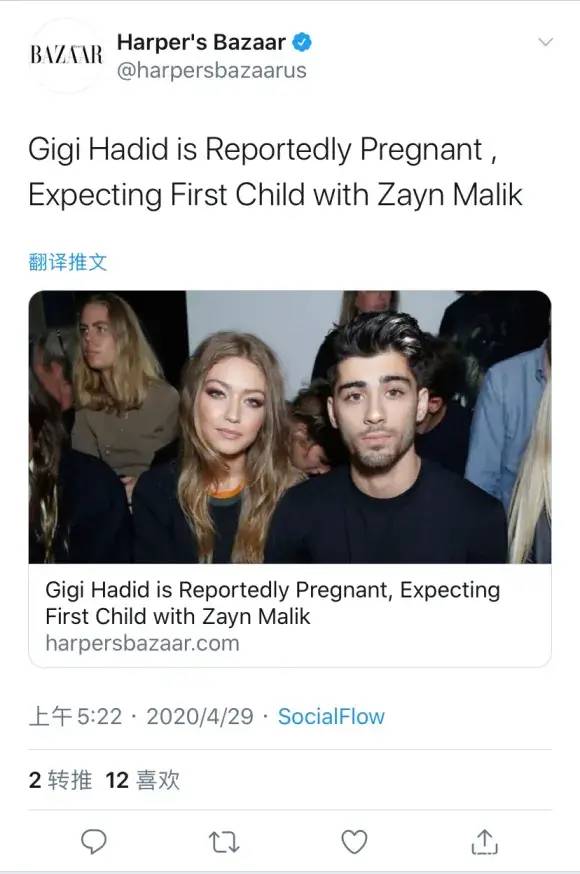Expand the tweet options chevron
The height and width of the screenshot is (874, 580).
tap(545, 42)
